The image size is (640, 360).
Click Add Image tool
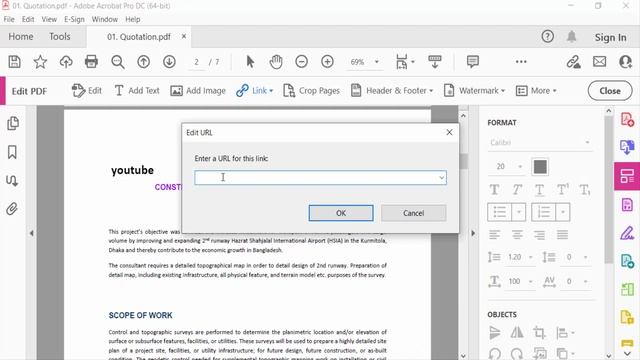click(198, 91)
